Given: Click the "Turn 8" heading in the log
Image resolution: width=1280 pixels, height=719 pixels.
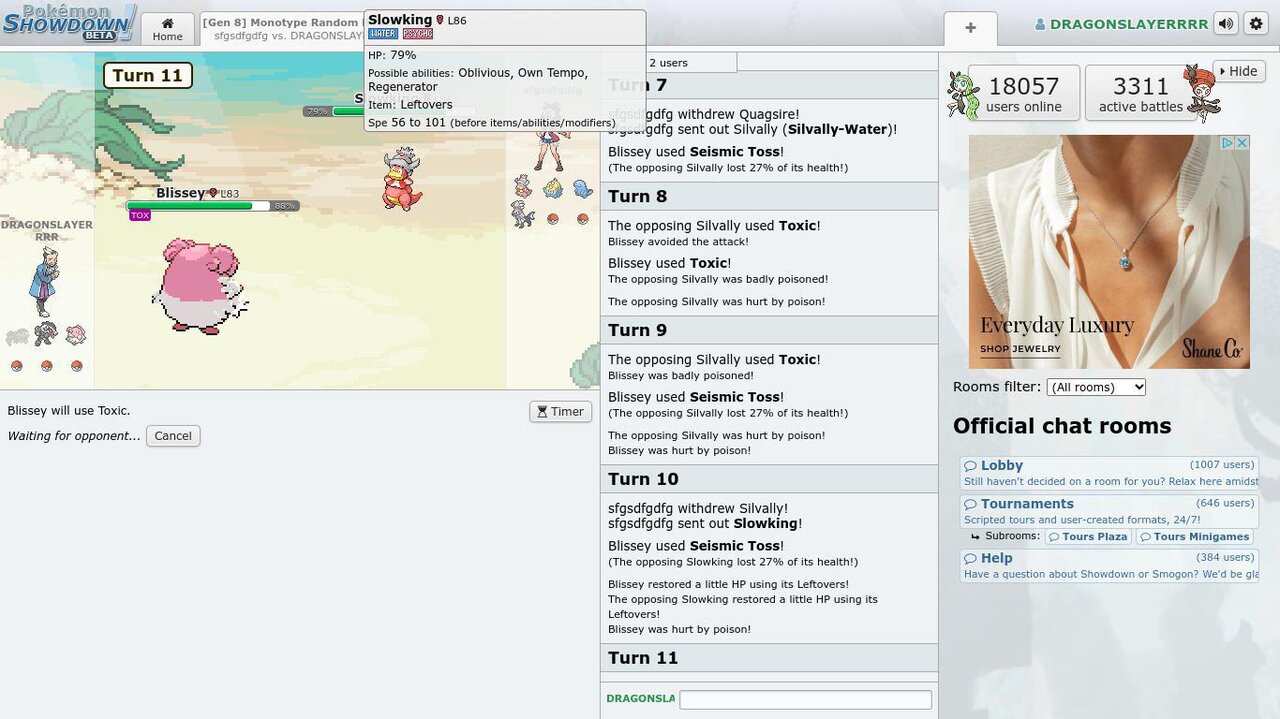Looking at the screenshot, I should click(x=637, y=196).
